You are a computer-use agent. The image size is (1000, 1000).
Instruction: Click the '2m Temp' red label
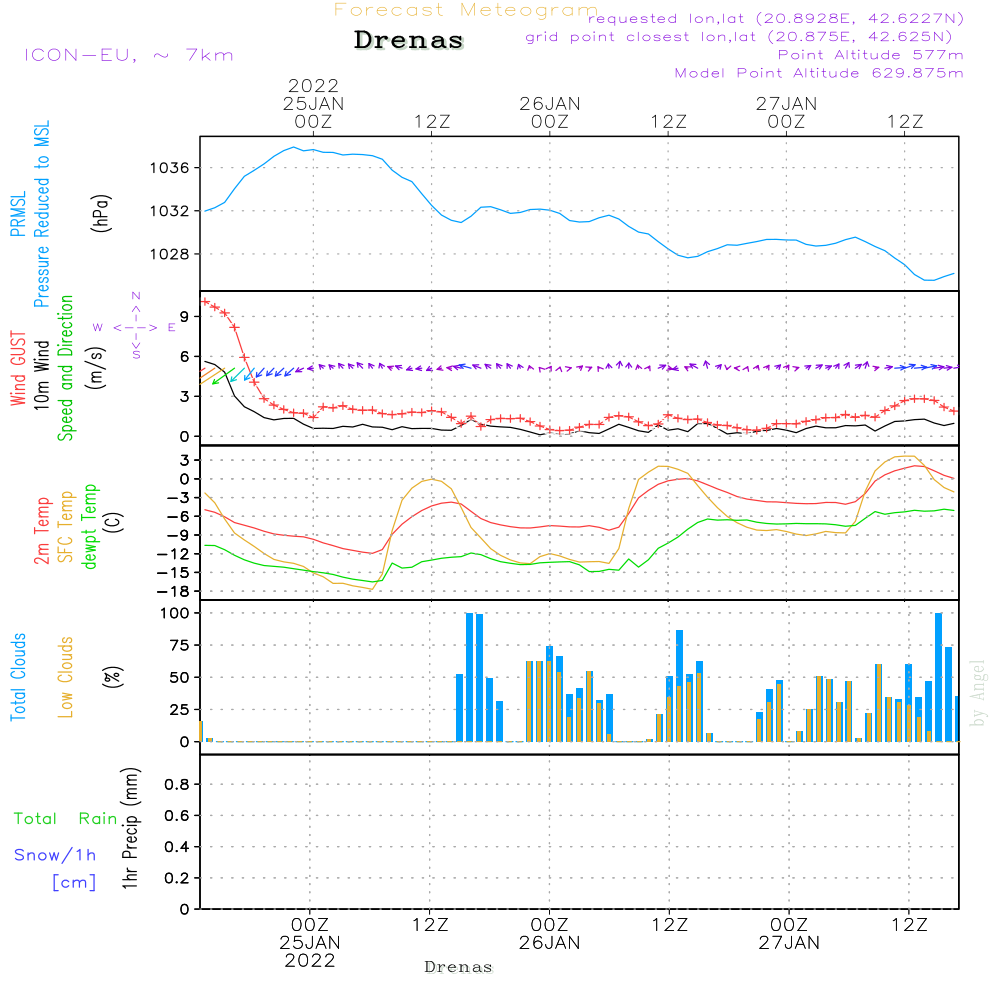point(41,531)
